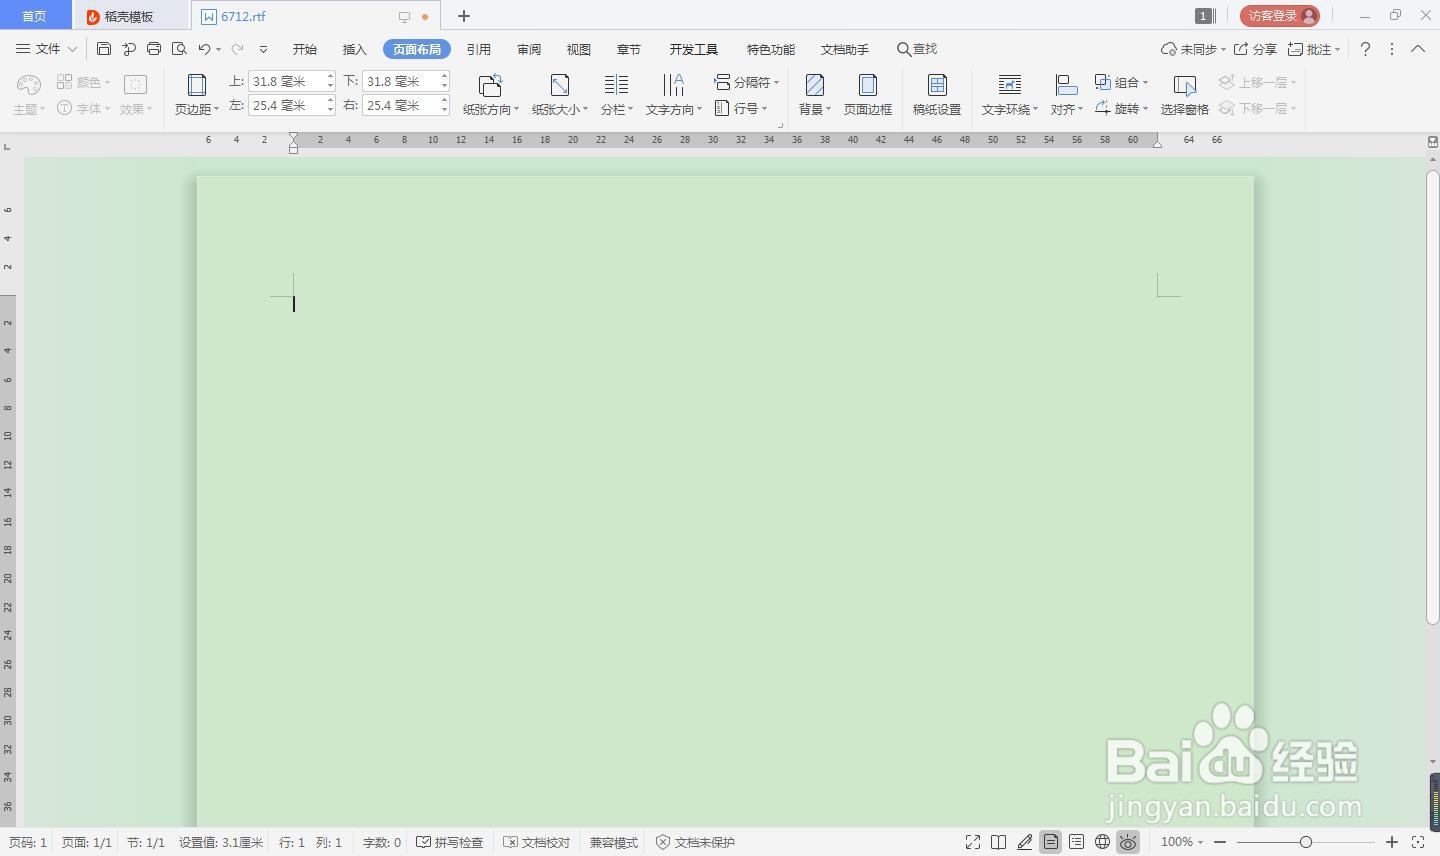Switch to the 插入 ribbon tab

[355, 49]
